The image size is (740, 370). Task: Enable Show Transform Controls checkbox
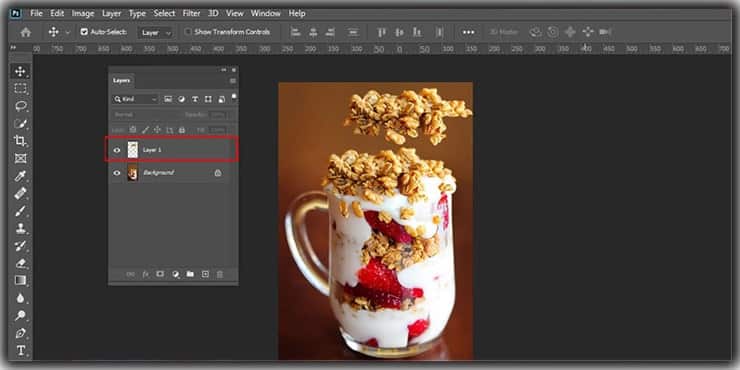tap(188, 32)
